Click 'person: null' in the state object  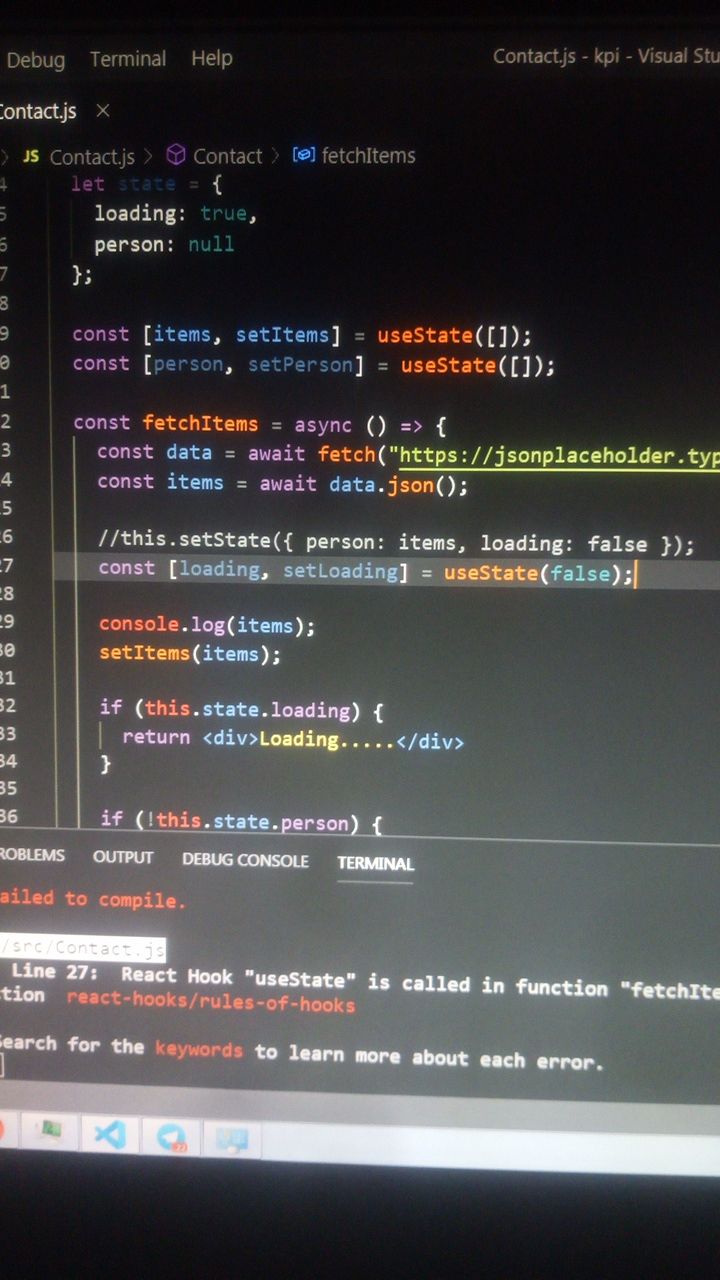click(164, 244)
